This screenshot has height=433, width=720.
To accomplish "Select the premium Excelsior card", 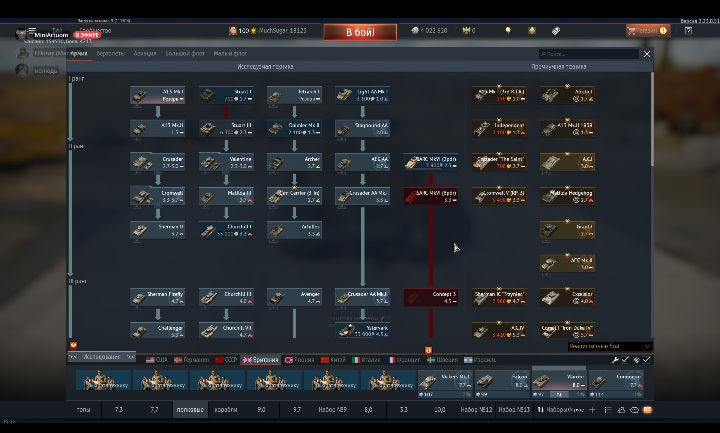I will [568, 298].
